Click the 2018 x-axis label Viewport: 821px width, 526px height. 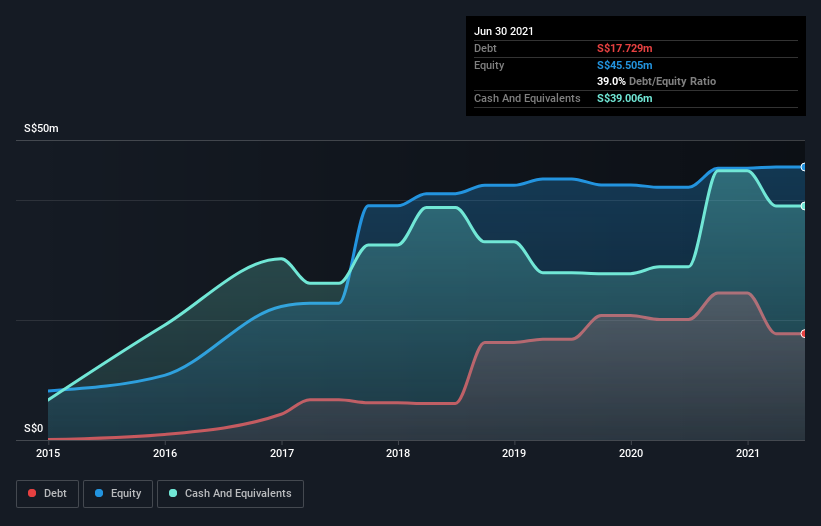point(398,453)
